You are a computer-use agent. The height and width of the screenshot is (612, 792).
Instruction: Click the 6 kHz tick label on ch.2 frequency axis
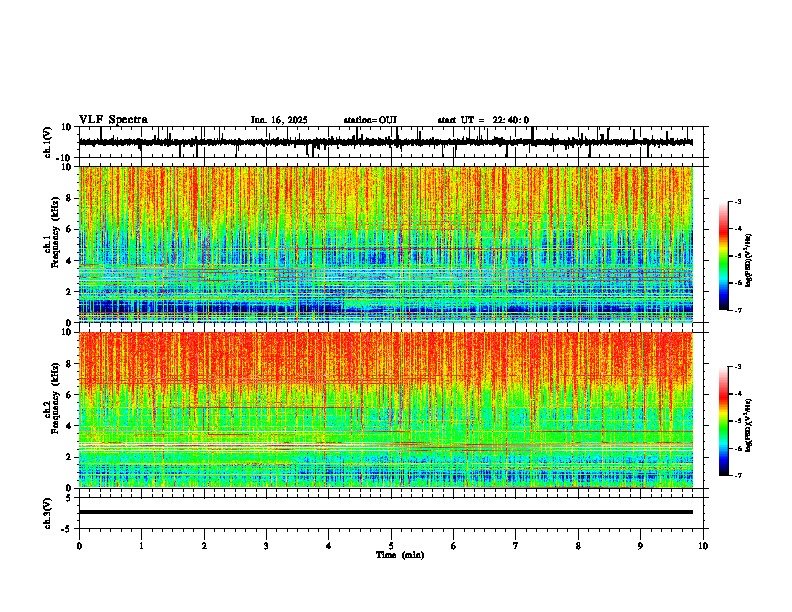[69, 395]
